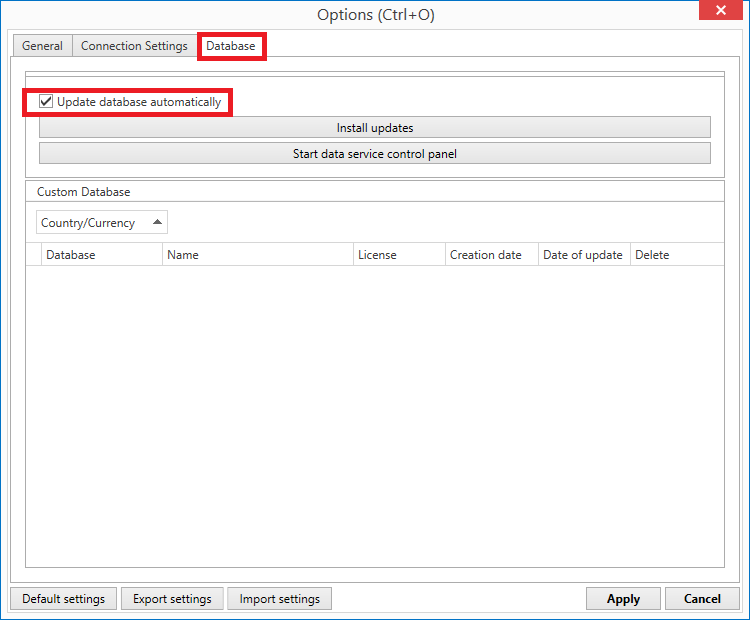Screen dimensions: 750x620
Task: Cancel the Options dialog
Action: click(702, 598)
